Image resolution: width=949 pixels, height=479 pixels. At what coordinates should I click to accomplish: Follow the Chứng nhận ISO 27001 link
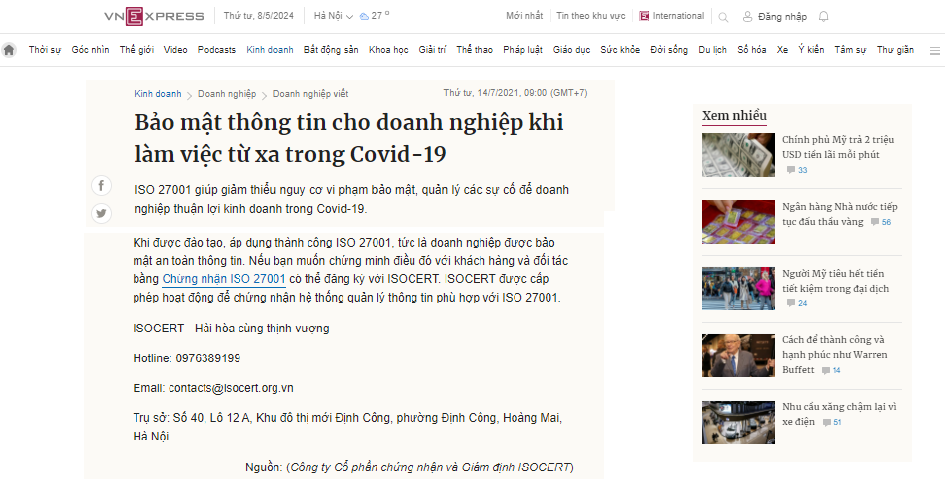coord(224,279)
